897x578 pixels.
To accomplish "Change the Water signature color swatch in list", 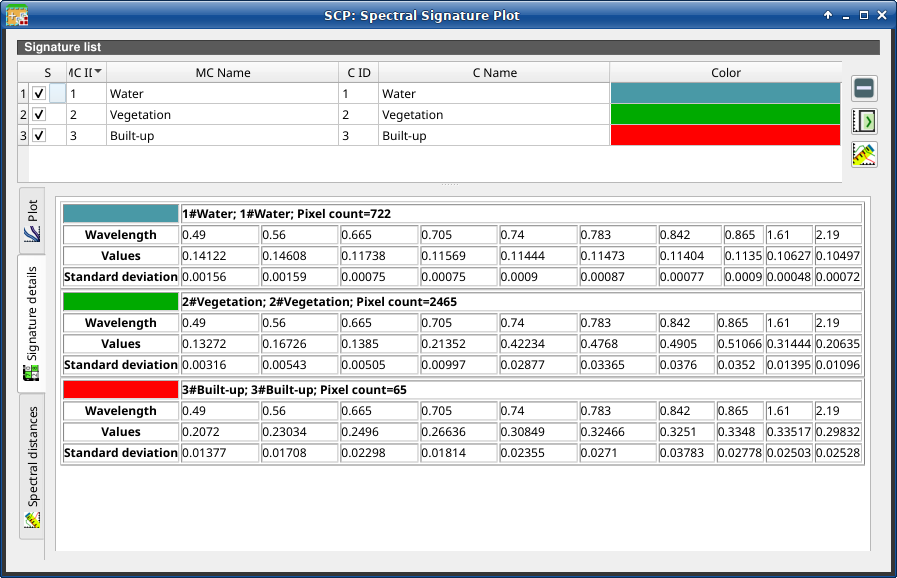I will (725, 93).
